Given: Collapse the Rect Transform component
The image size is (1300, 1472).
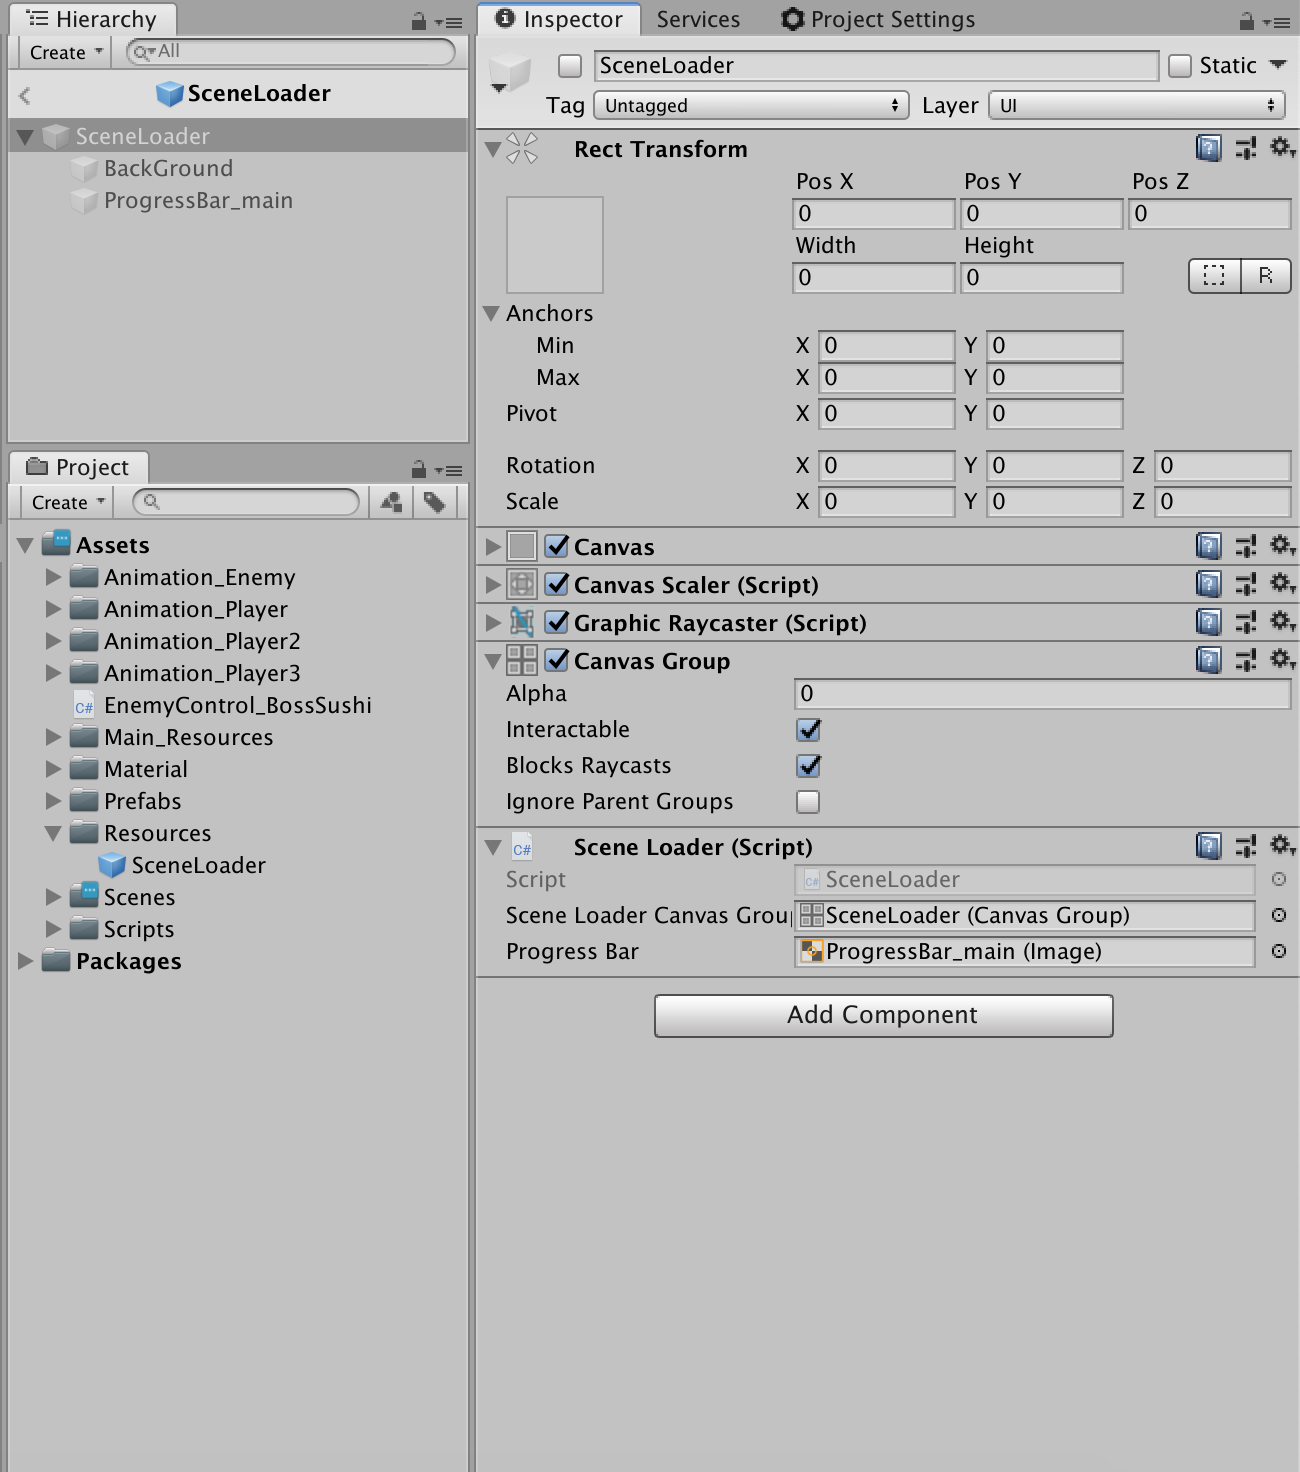Looking at the screenshot, I should click(493, 149).
